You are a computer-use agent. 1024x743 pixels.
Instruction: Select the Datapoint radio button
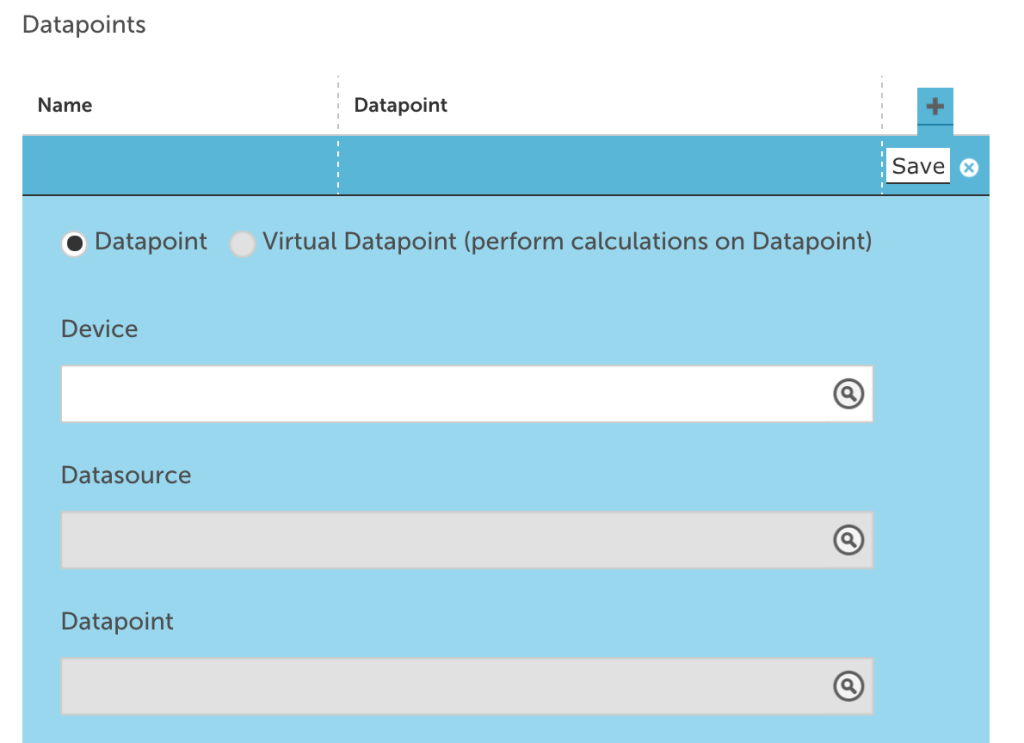(x=74, y=243)
